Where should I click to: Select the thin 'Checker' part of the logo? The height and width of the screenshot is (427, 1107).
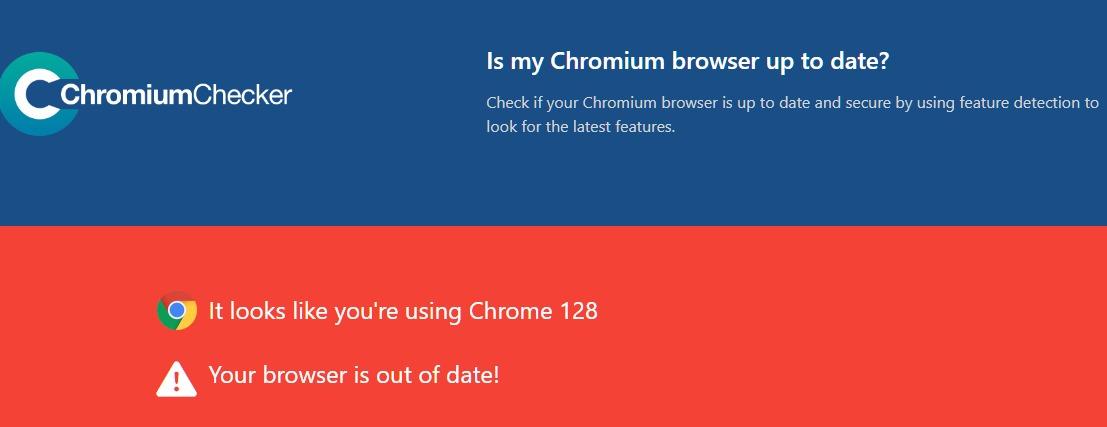point(242,95)
